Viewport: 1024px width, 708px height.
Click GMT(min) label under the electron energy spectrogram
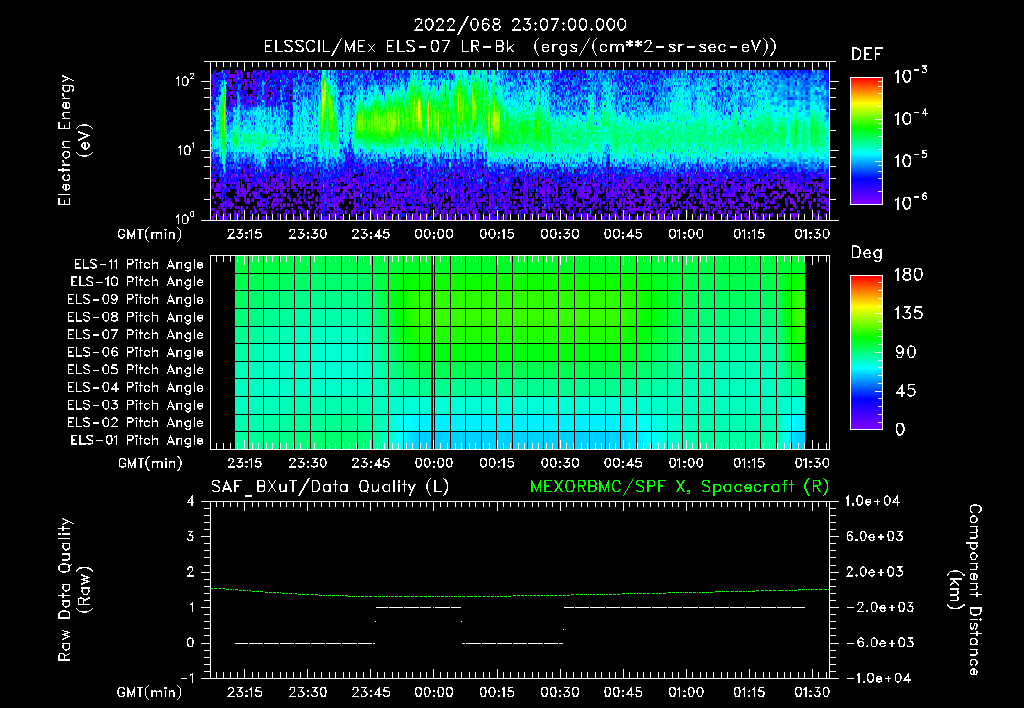click(150, 234)
